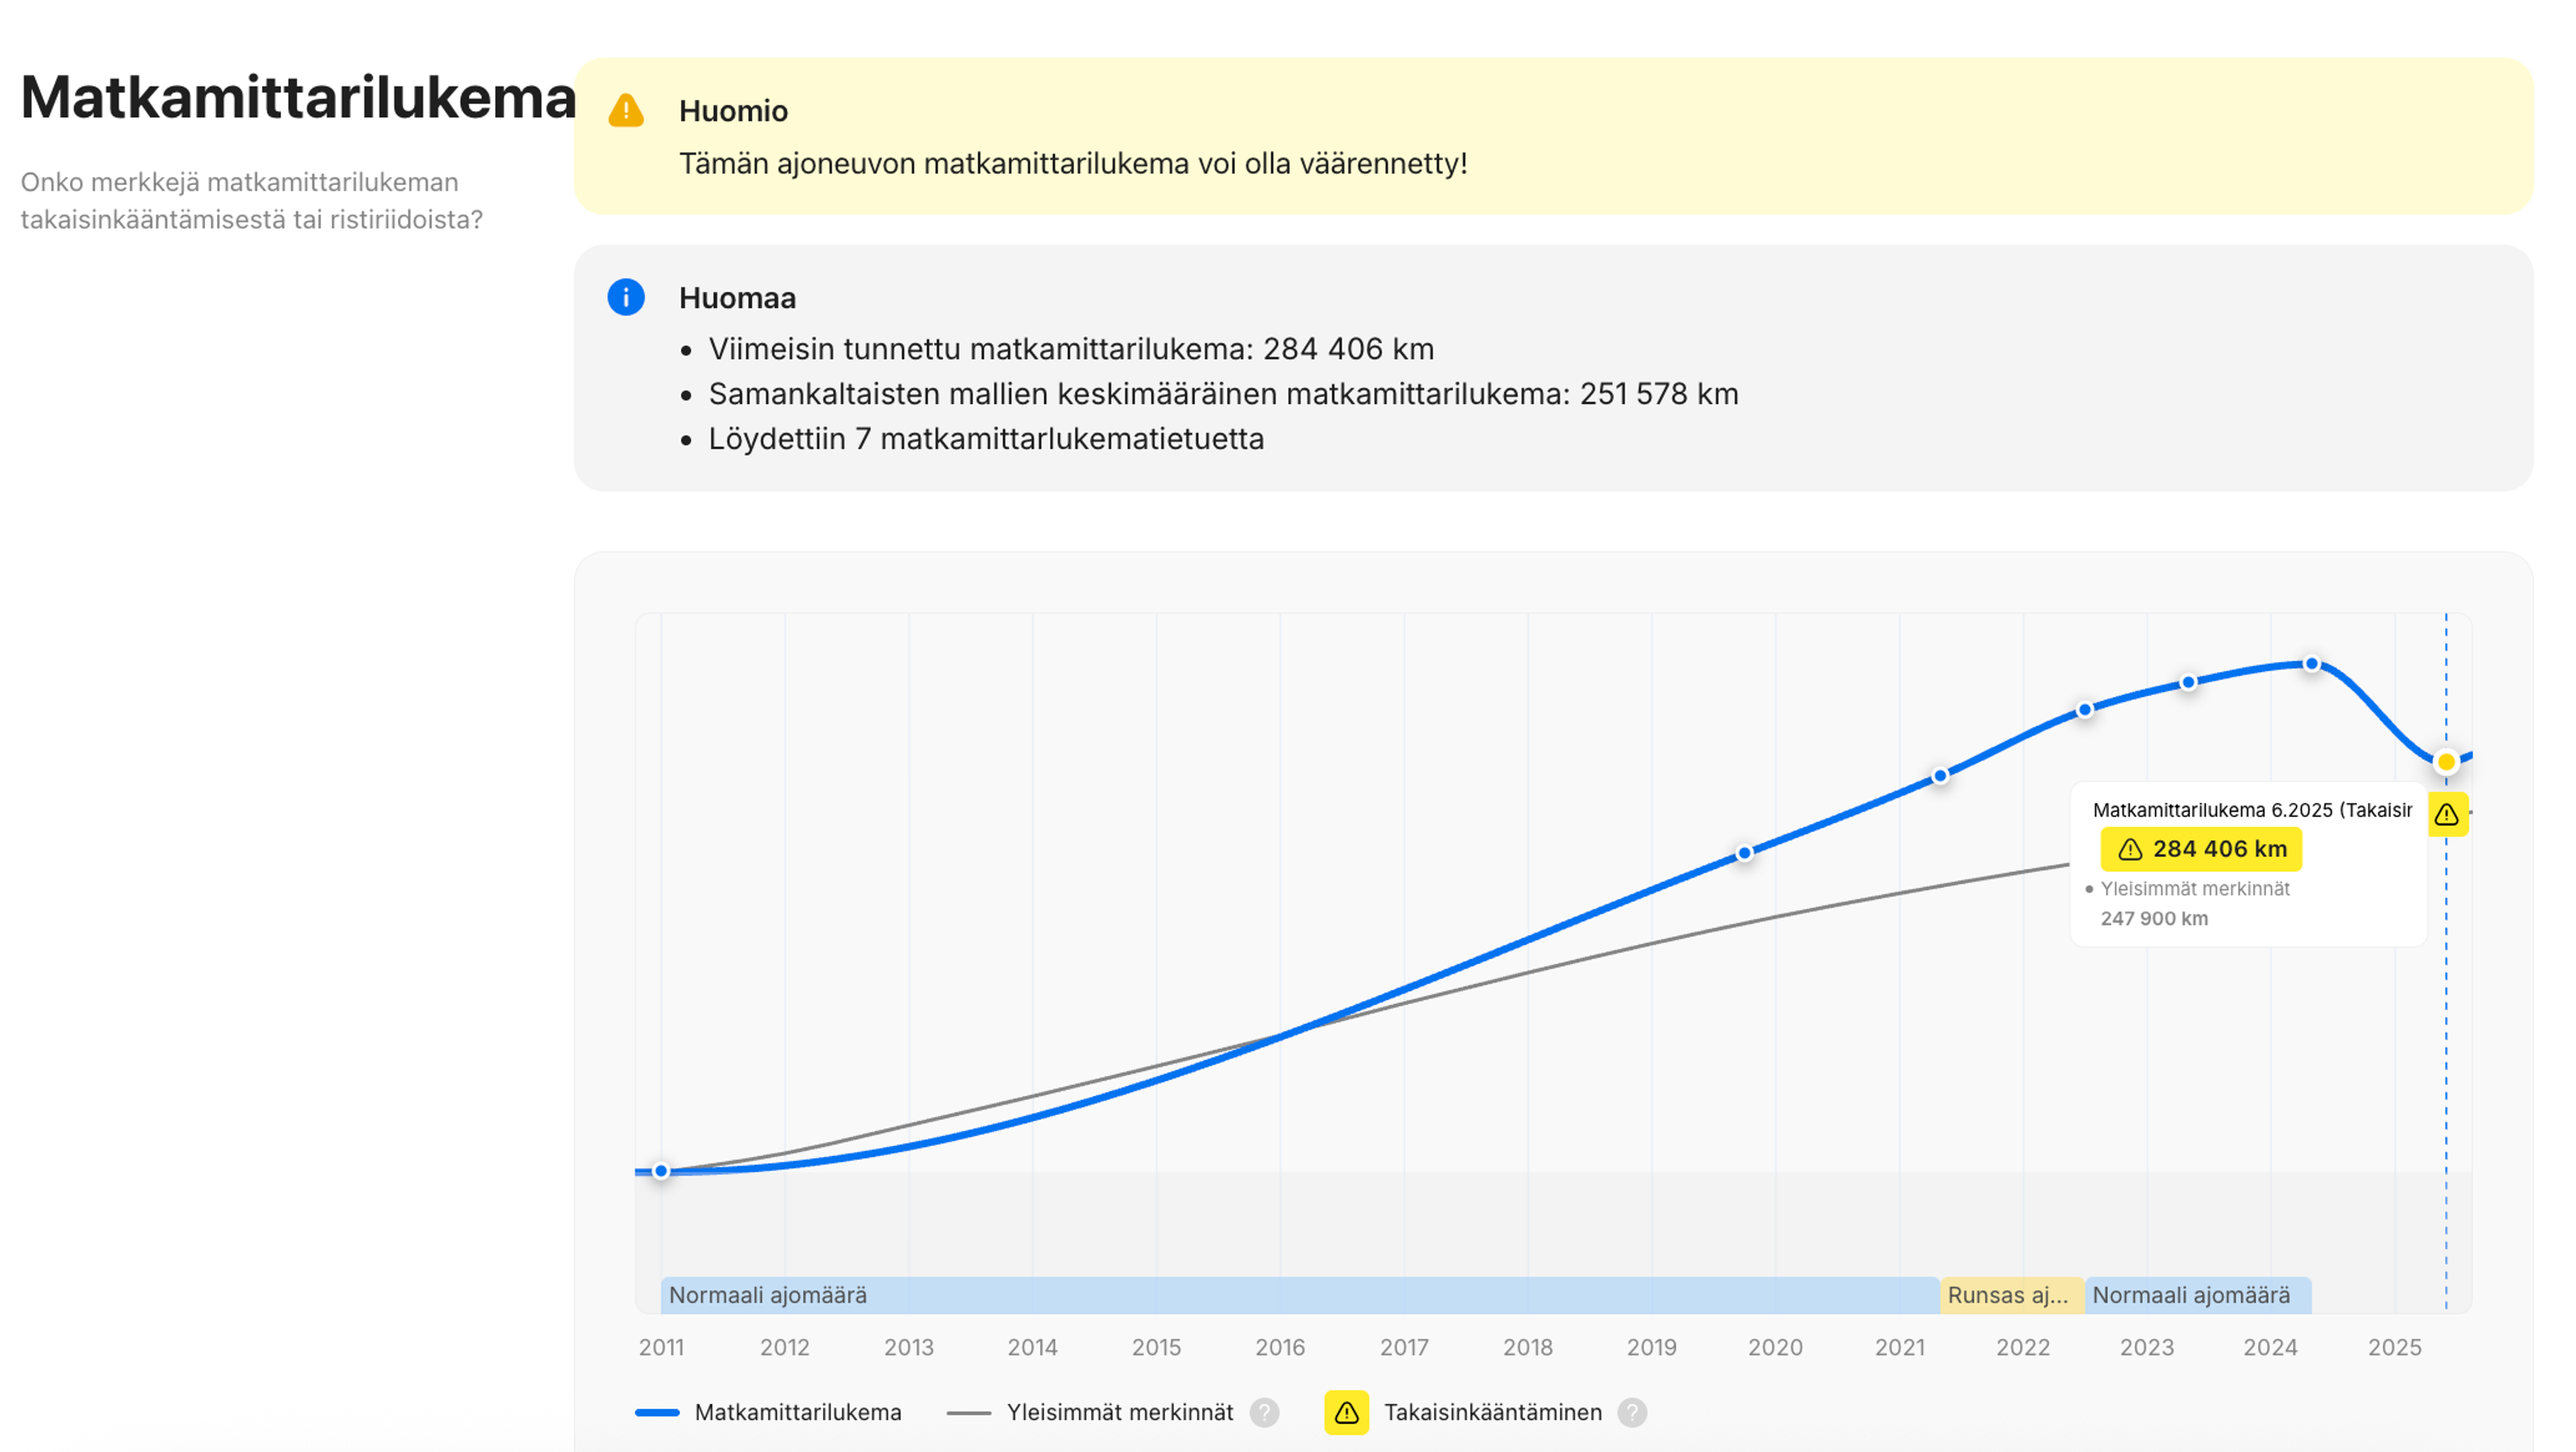Click help icon next to Yleisimmät merkinnät

click(1264, 1412)
